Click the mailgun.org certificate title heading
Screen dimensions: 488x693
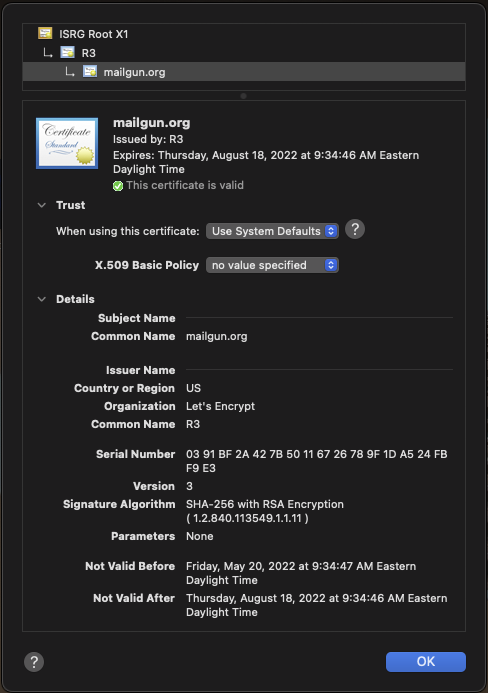[x=152, y=123]
